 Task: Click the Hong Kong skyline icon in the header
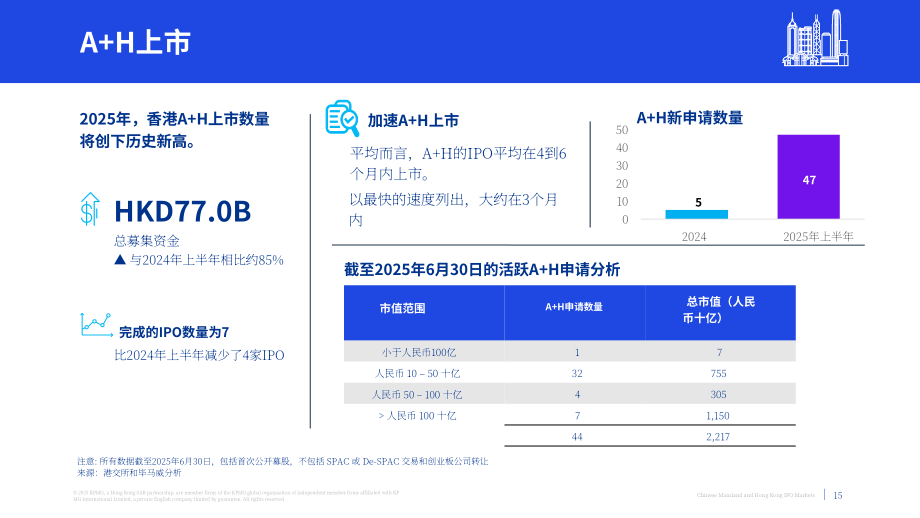pos(816,38)
